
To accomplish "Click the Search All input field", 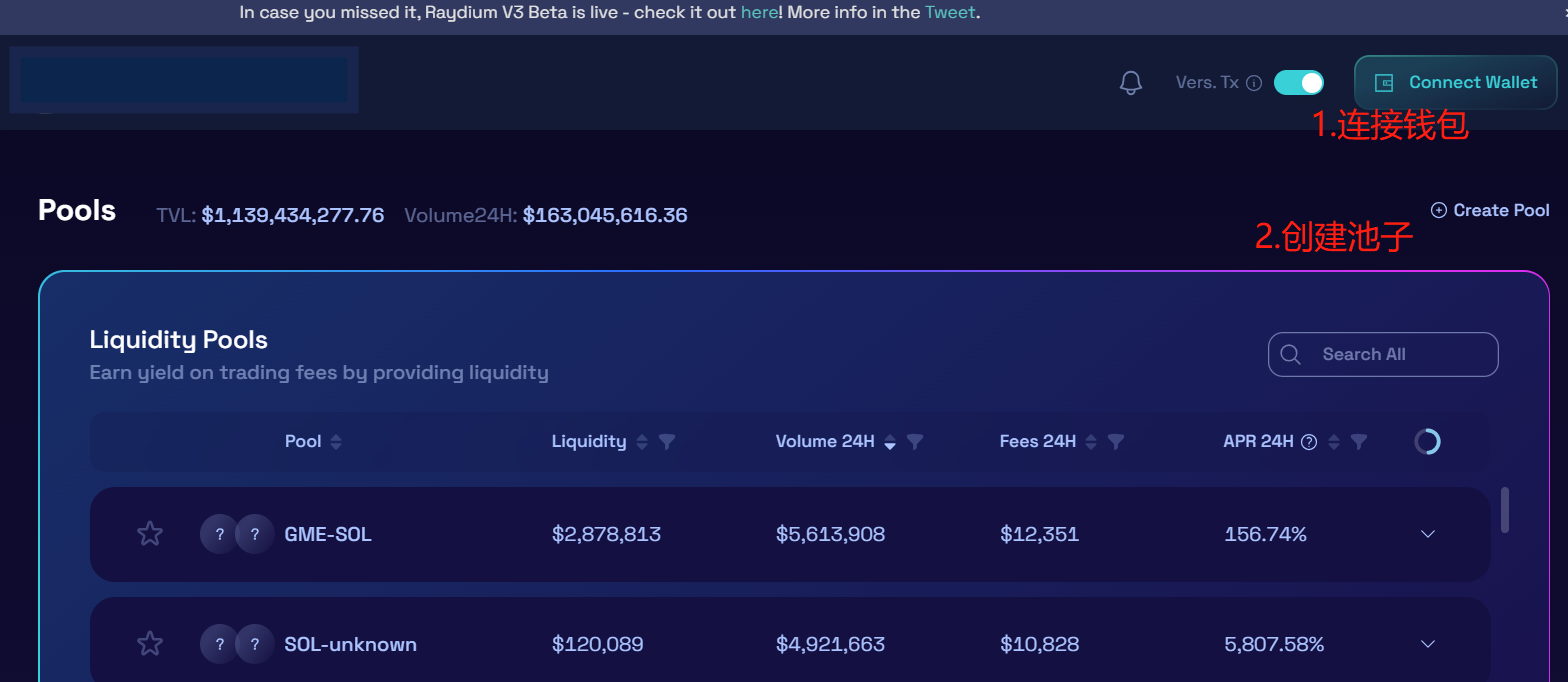I will [x=1395, y=354].
